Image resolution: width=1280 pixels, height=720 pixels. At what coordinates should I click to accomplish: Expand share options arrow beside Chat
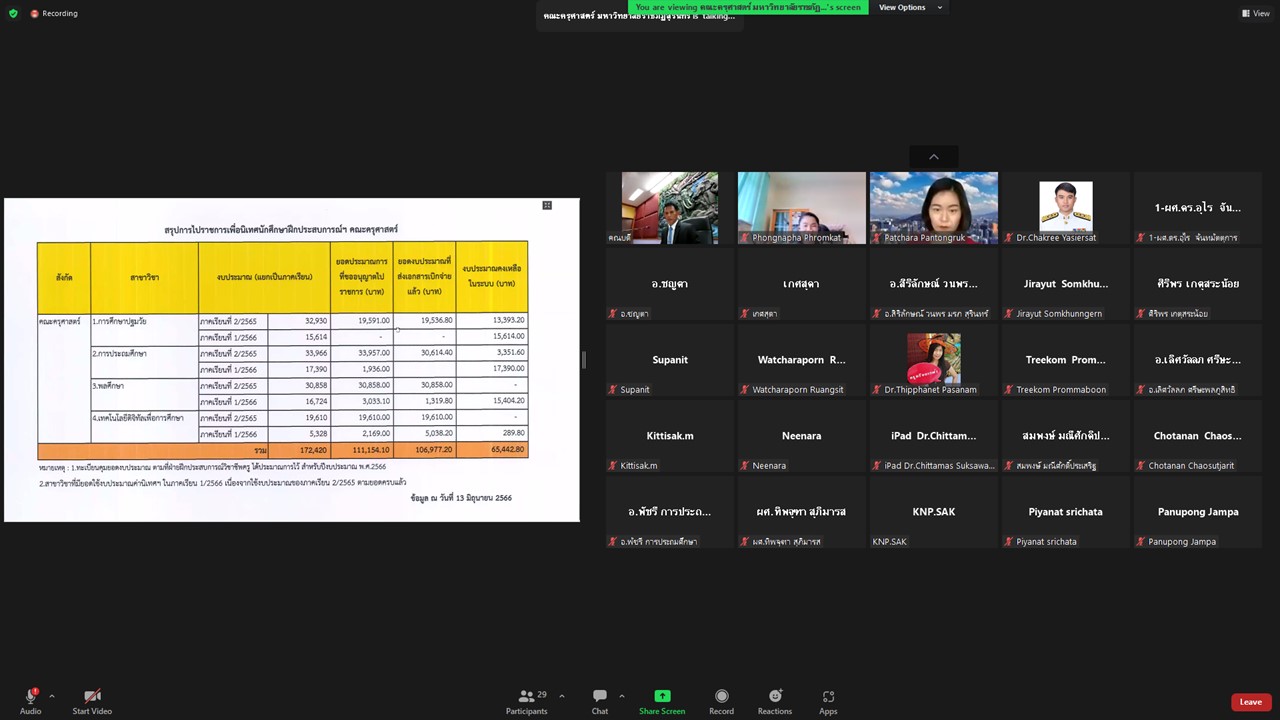(621, 696)
